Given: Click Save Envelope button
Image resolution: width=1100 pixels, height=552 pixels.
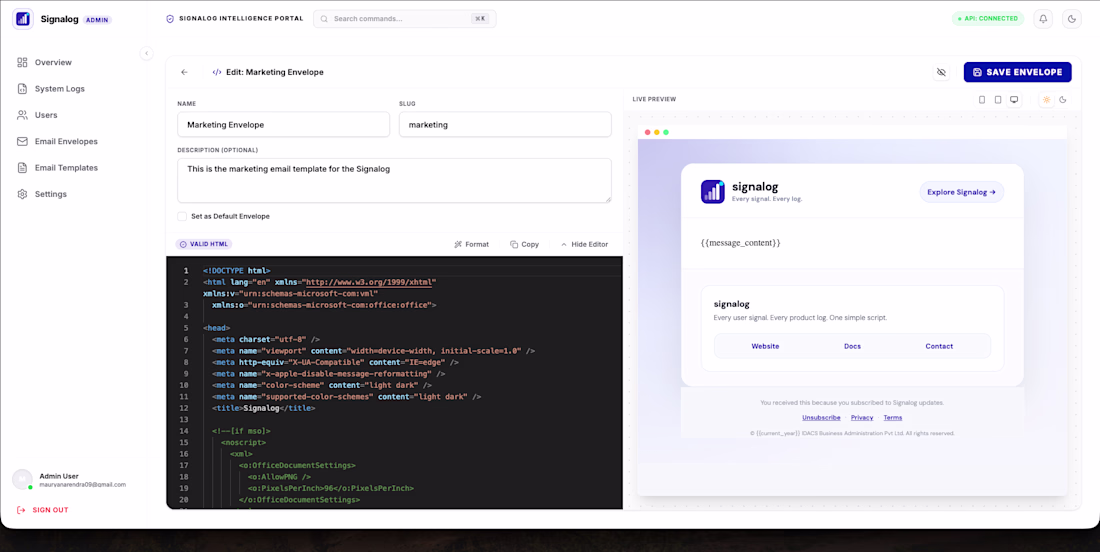Looking at the screenshot, I should [x=1017, y=72].
